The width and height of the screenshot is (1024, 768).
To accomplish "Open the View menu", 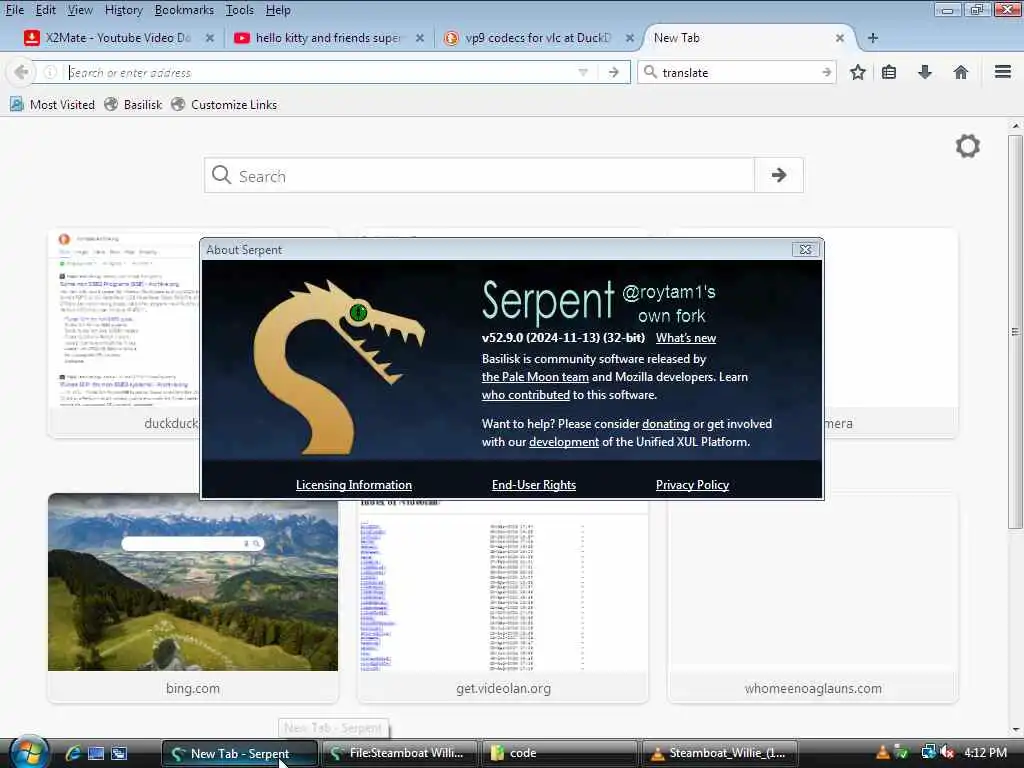I will [80, 10].
